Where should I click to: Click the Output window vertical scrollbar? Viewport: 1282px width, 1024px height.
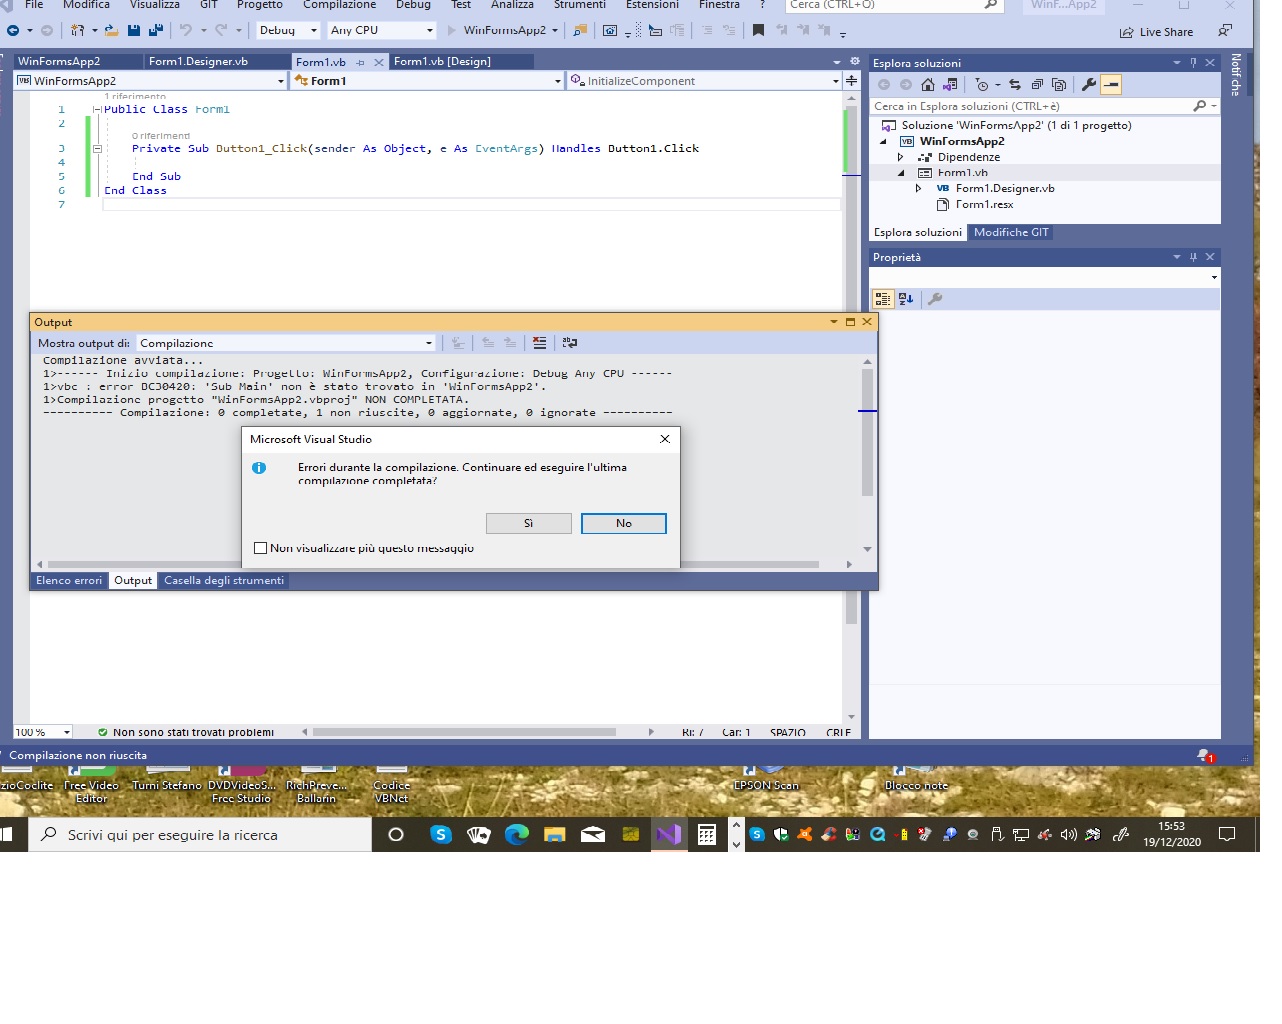click(867, 455)
